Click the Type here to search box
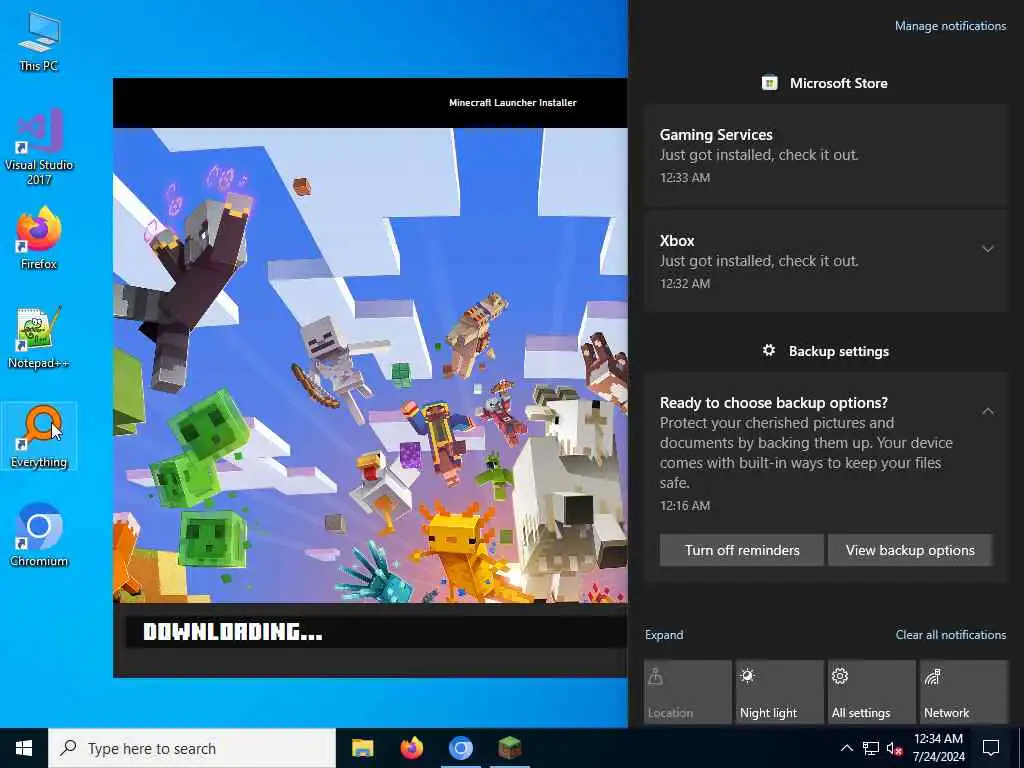The height and width of the screenshot is (768, 1024). pos(192,748)
